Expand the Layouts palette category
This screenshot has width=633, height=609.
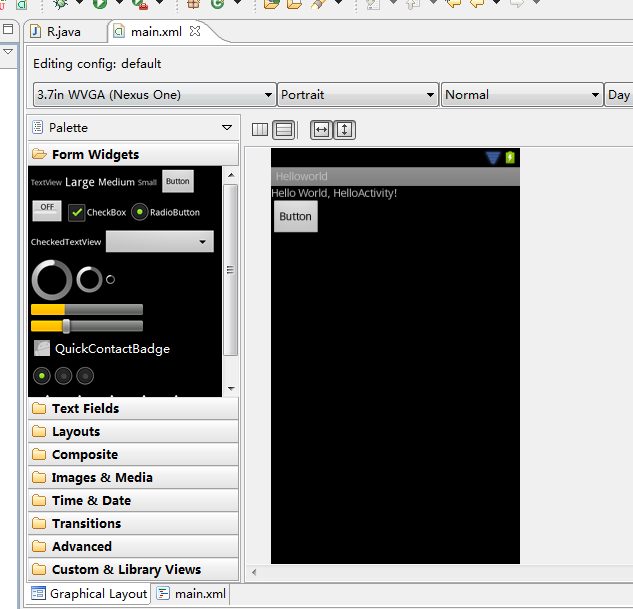click(133, 431)
